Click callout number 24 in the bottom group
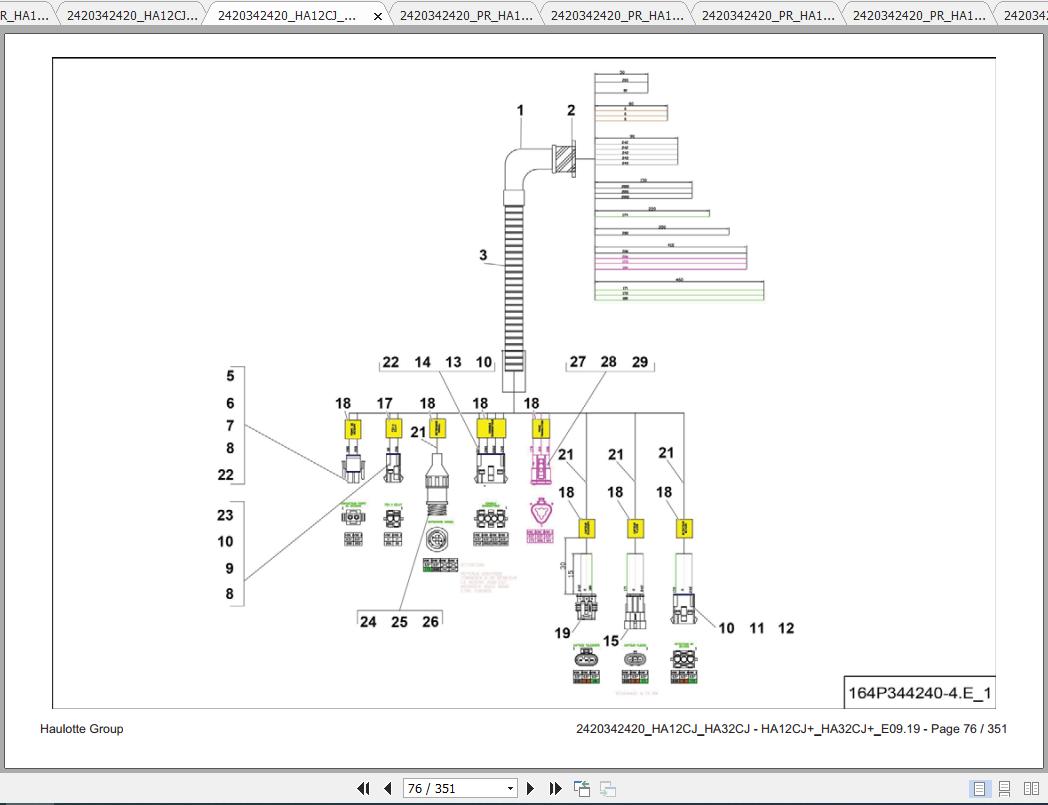The height and width of the screenshot is (805, 1048). pos(368,622)
